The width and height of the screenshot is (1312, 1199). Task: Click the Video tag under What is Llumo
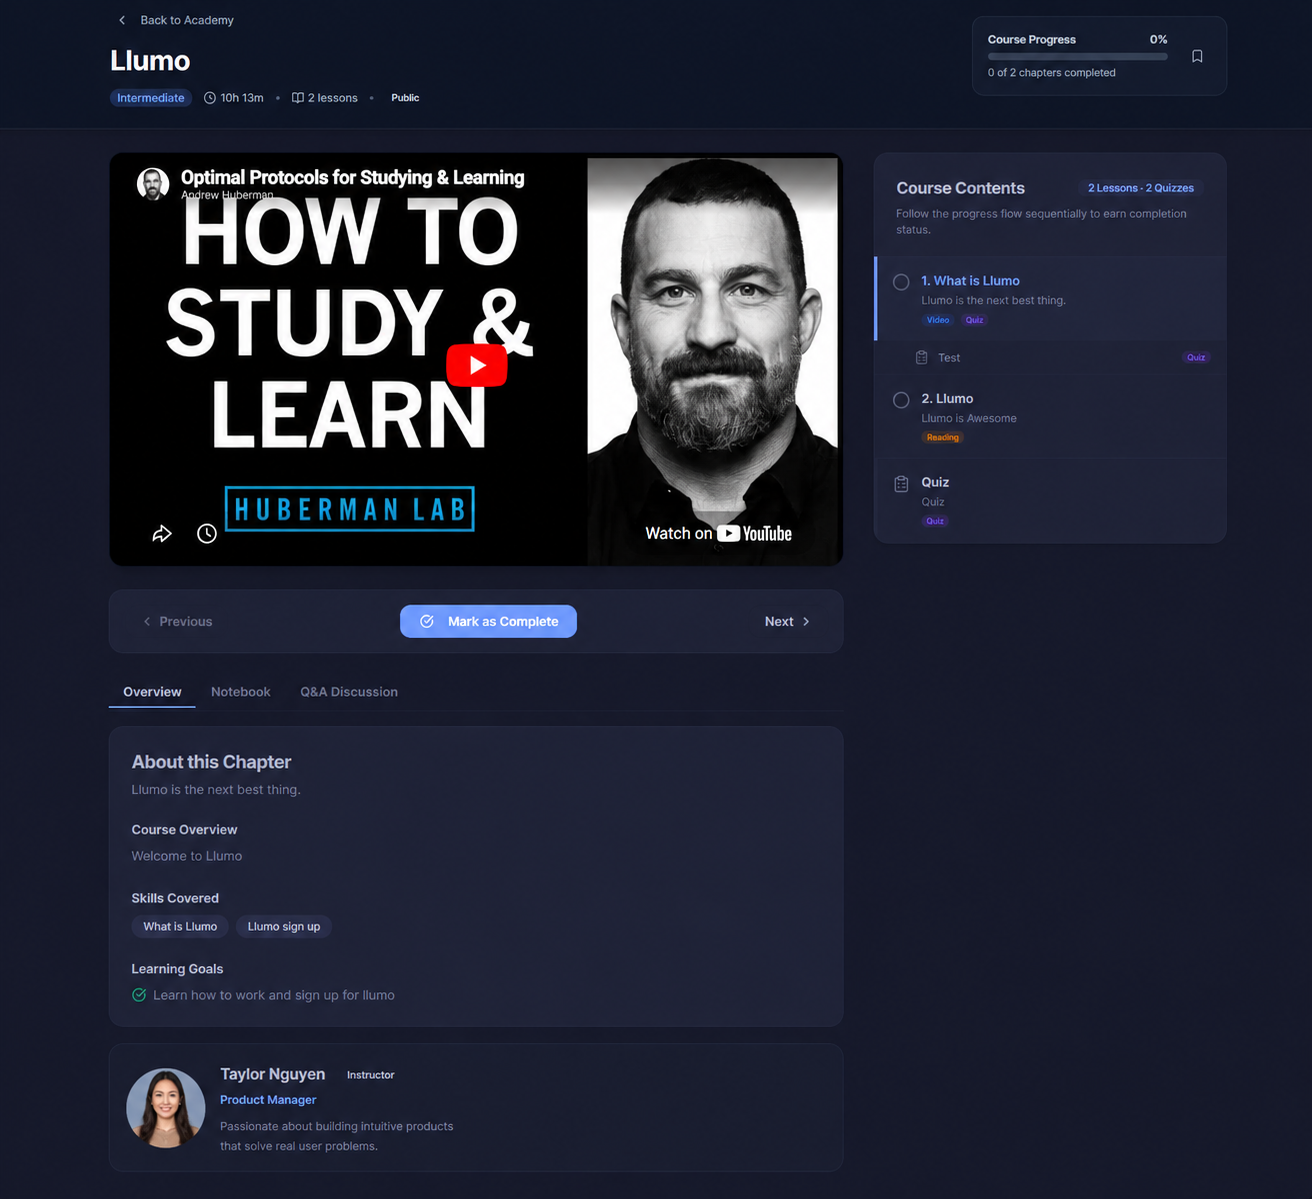point(938,320)
